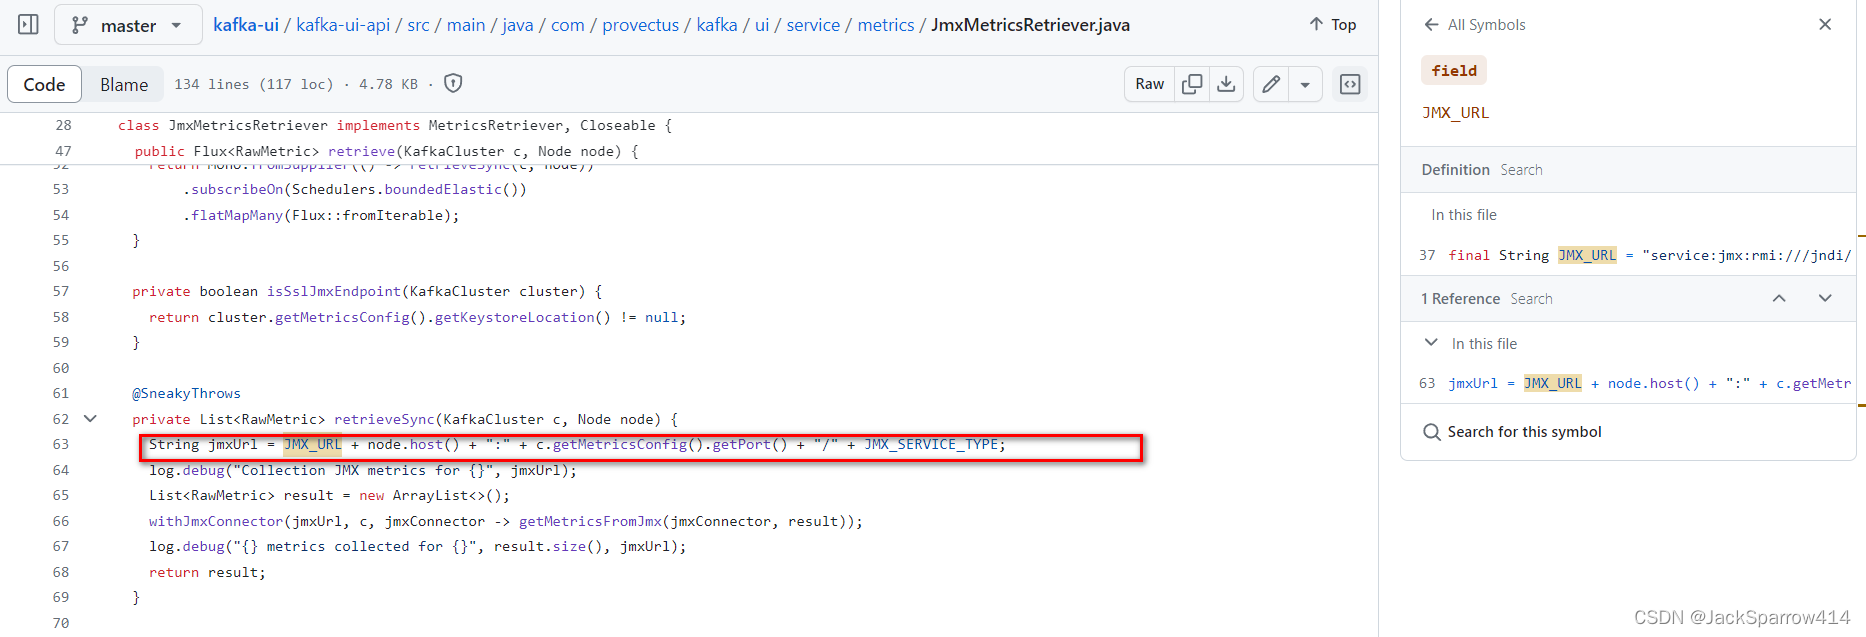Screen dimensions: 1866x637
Task: Click line number 57
Action: tap(61, 292)
